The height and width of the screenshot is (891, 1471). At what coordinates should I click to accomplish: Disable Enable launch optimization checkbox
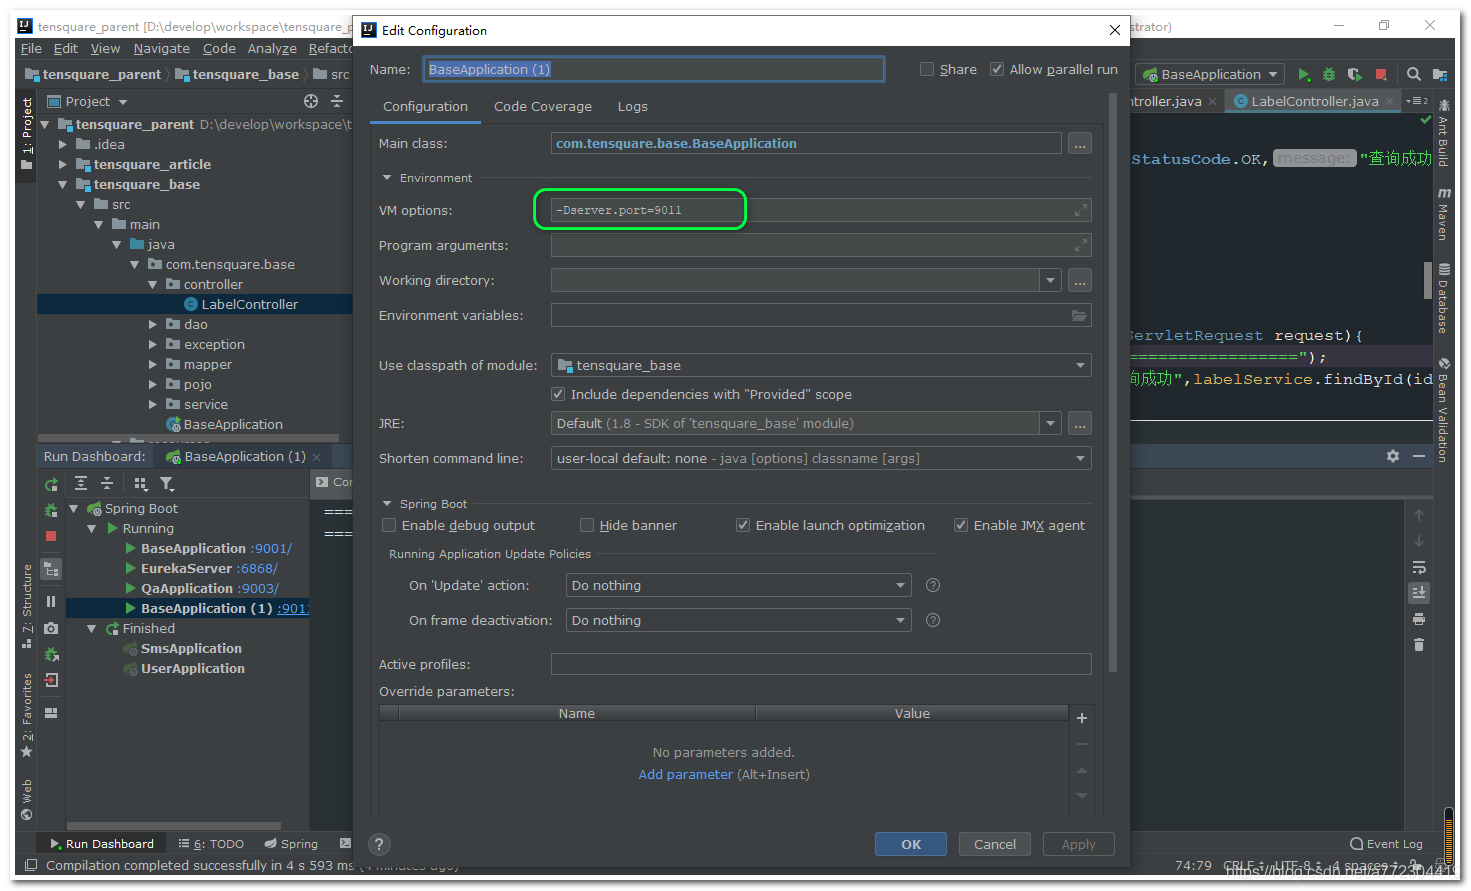[x=743, y=525]
